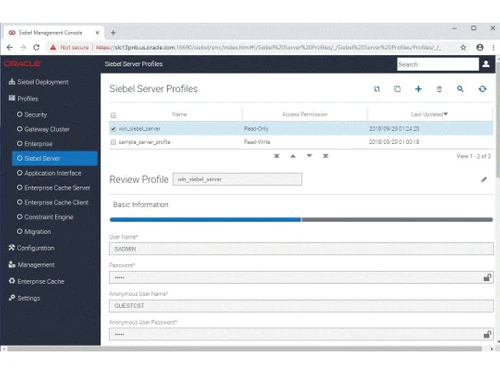Click Read-Write cell of sample_server_profile
Viewport: 500px width, 375px height.
pos(257,142)
